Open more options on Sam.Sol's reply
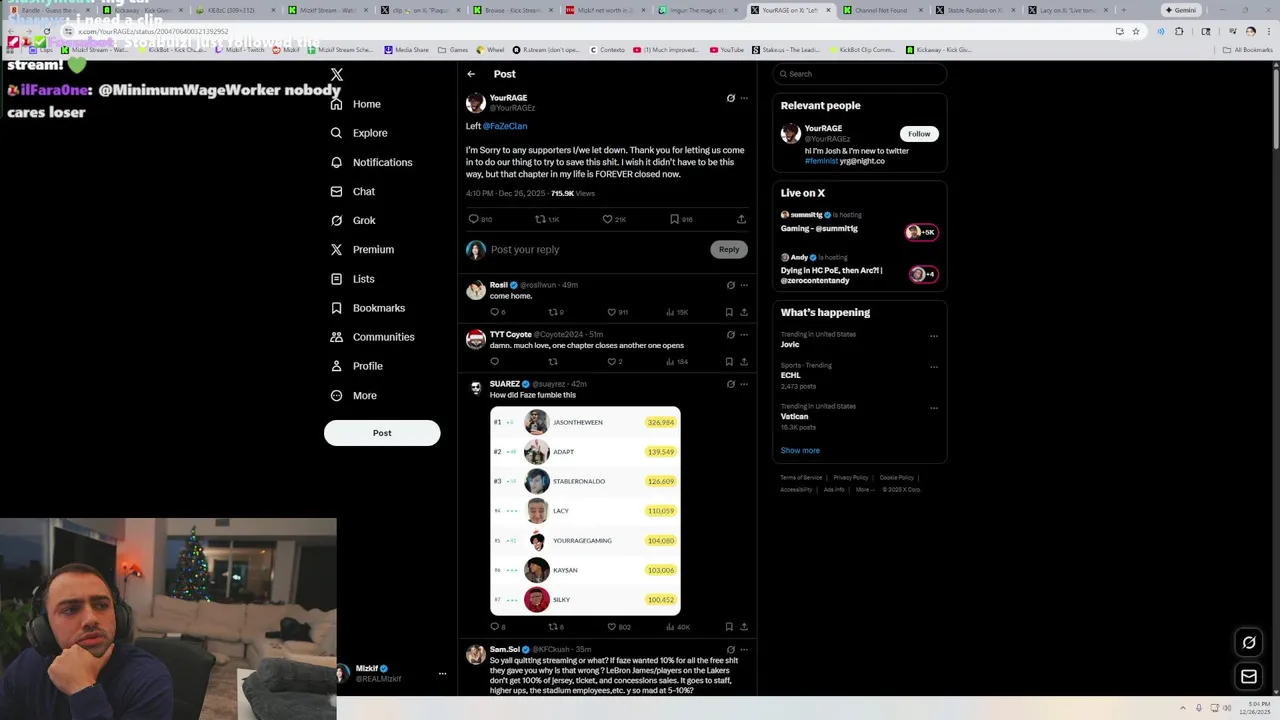 tap(744, 650)
